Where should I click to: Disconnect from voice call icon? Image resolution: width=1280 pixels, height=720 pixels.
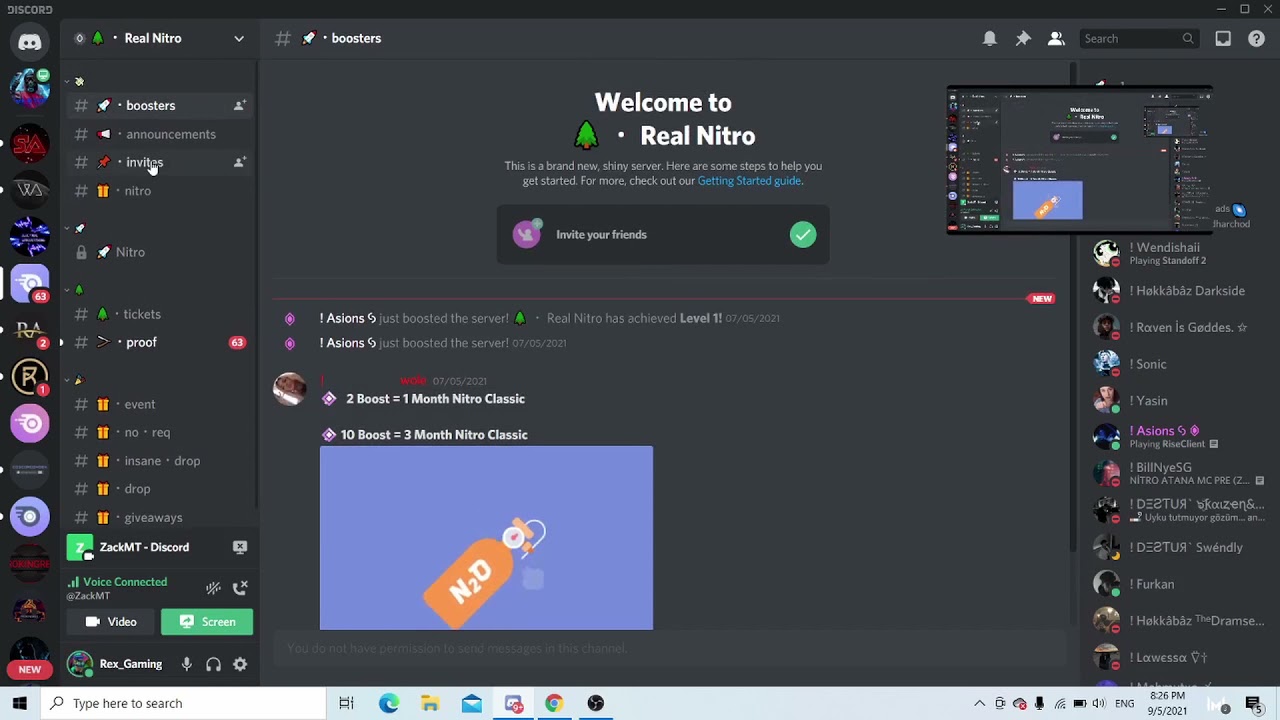(240, 588)
